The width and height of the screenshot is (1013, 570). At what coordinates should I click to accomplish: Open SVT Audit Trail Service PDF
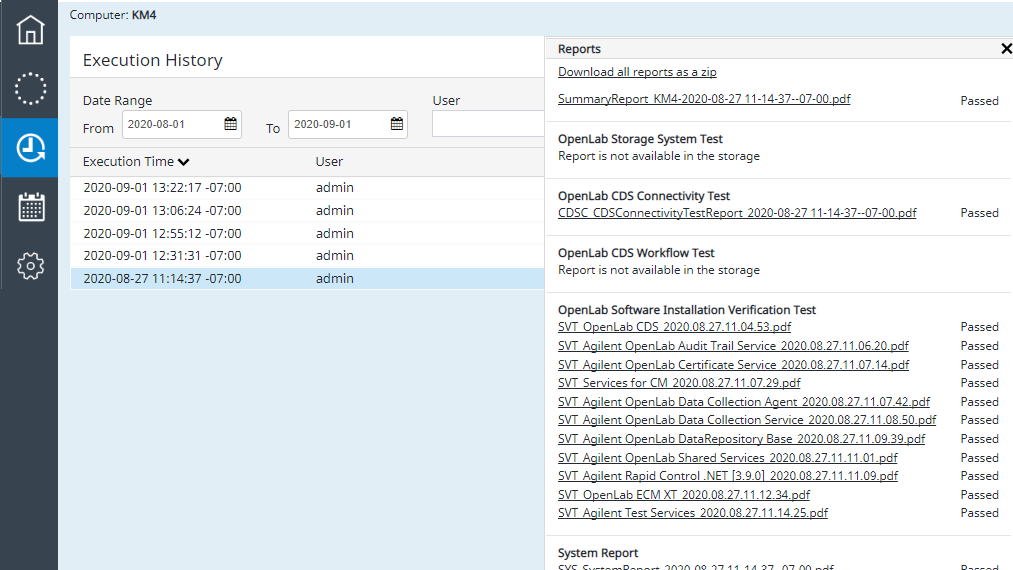coord(733,346)
